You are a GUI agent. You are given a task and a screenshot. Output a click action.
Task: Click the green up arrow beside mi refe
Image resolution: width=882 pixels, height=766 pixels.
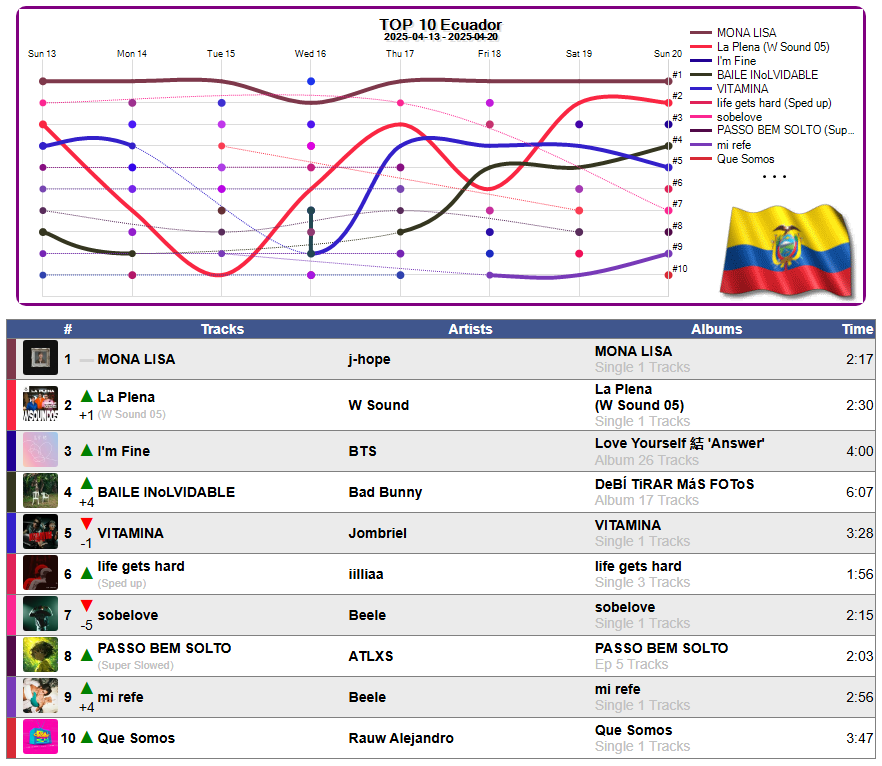pos(87,689)
